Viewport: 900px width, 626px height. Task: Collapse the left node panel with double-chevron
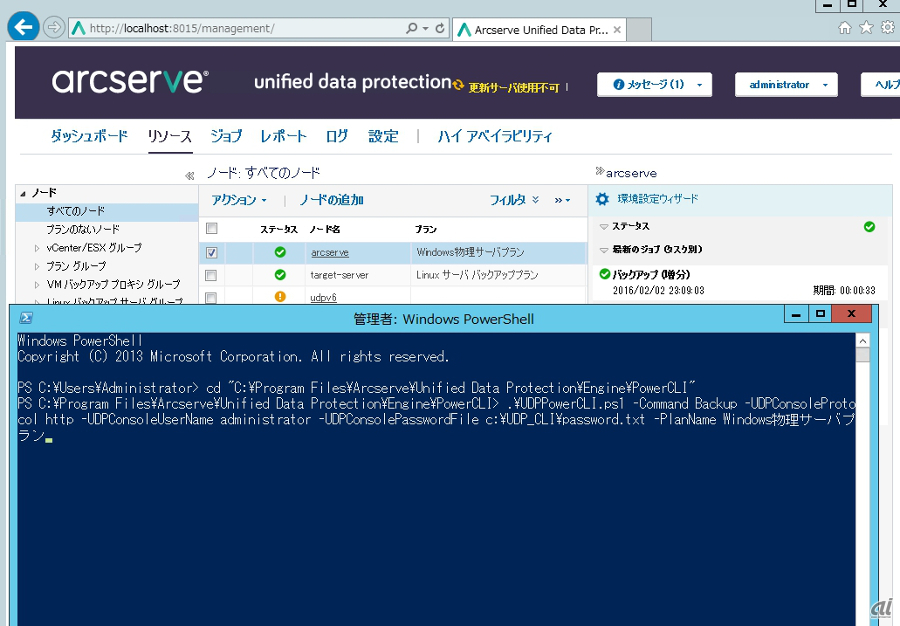[189, 176]
